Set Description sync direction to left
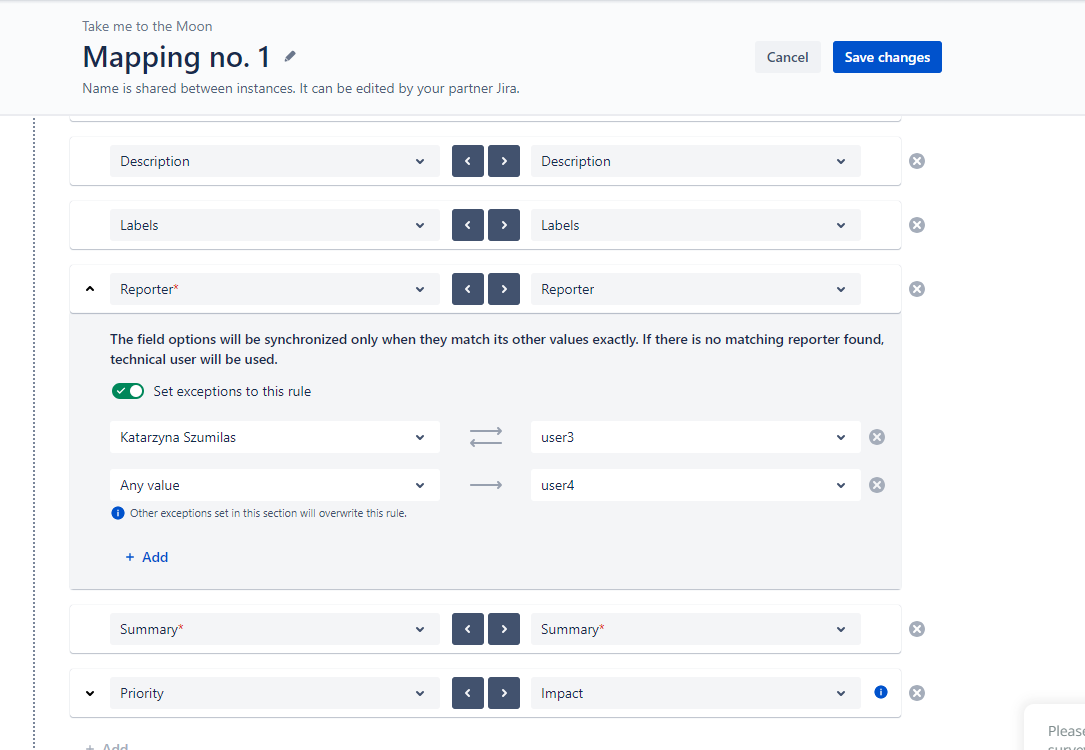 coord(468,161)
